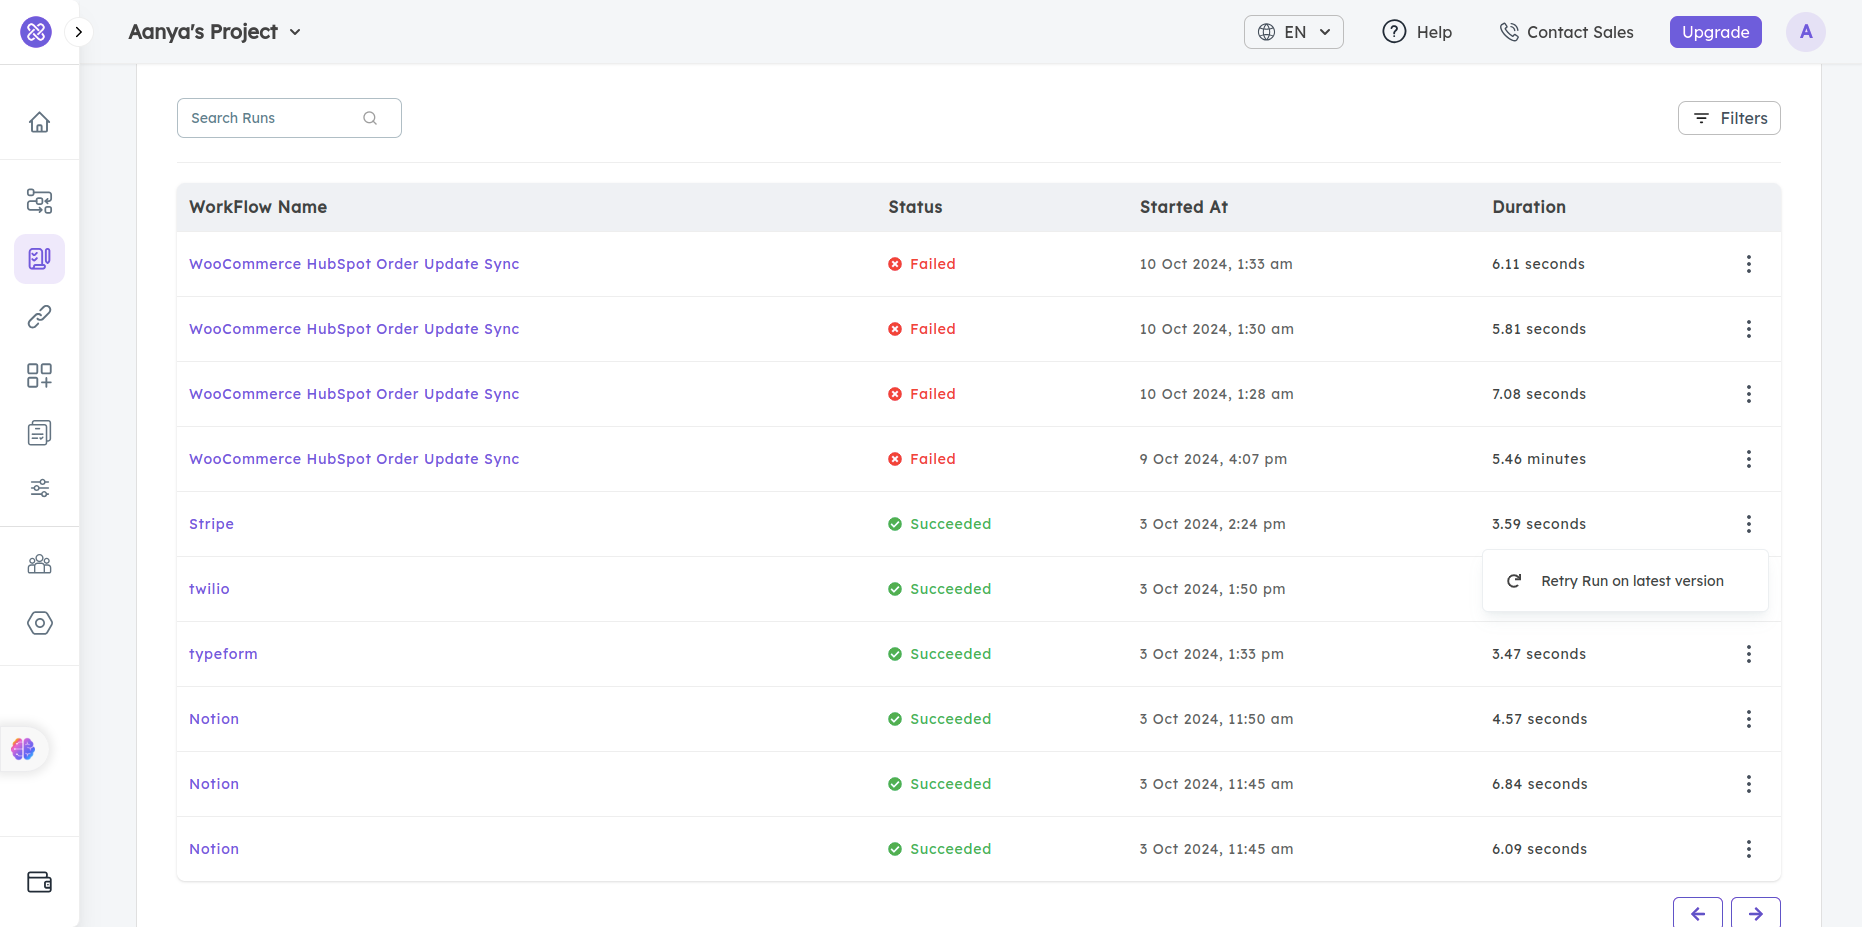Open options menu for typeform run
This screenshot has height=927, width=1862.
point(1748,654)
